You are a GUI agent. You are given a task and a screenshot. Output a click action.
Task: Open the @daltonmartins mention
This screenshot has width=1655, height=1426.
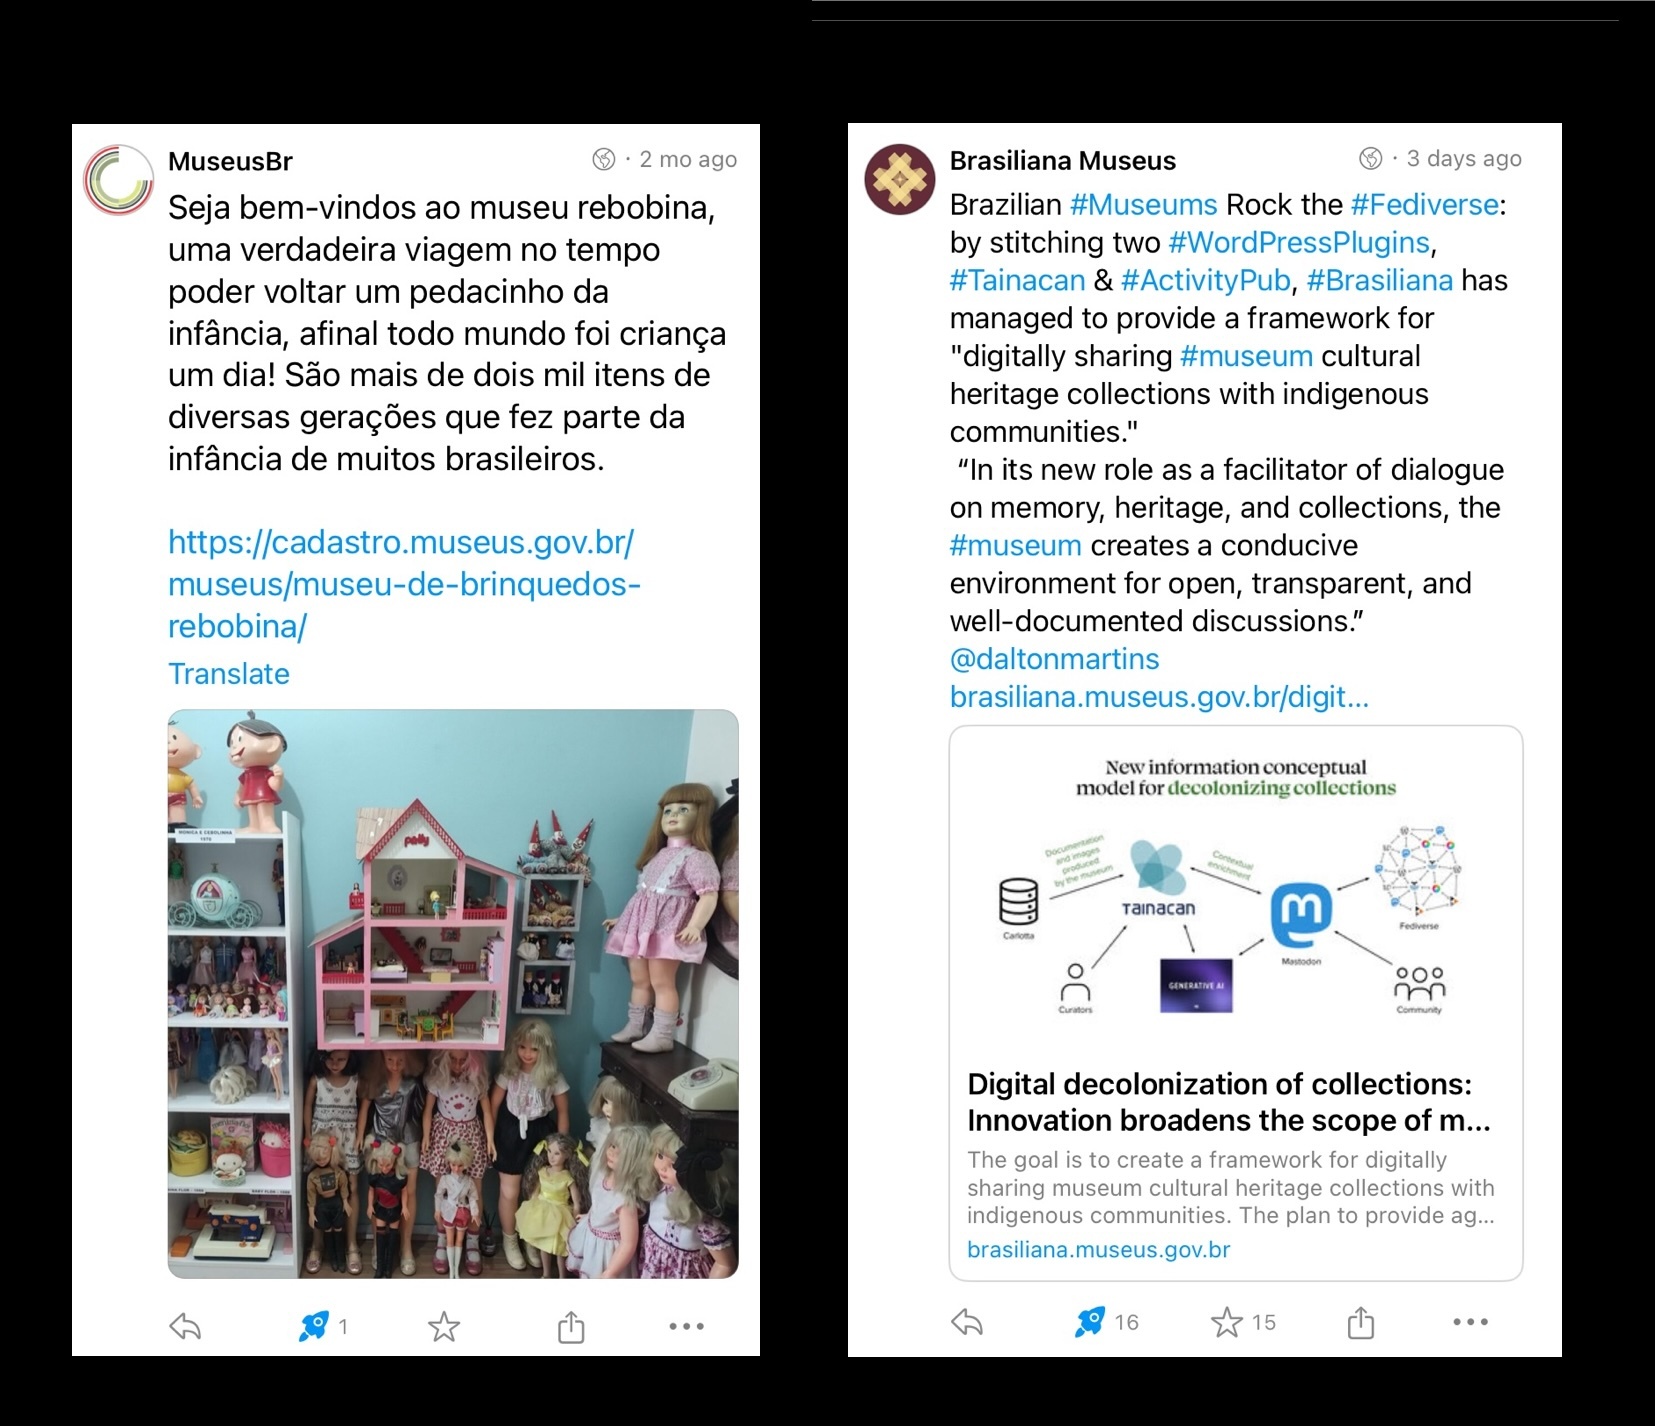tap(1054, 659)
